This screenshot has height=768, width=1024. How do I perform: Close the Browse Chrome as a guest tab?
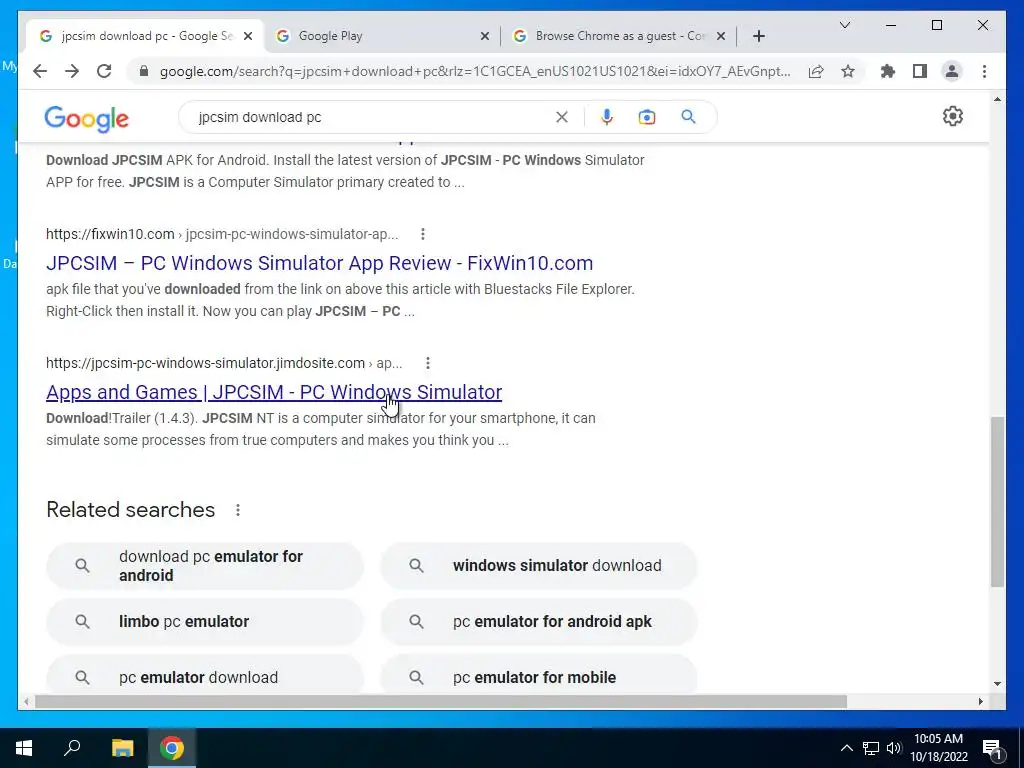[x=721, y=36]
